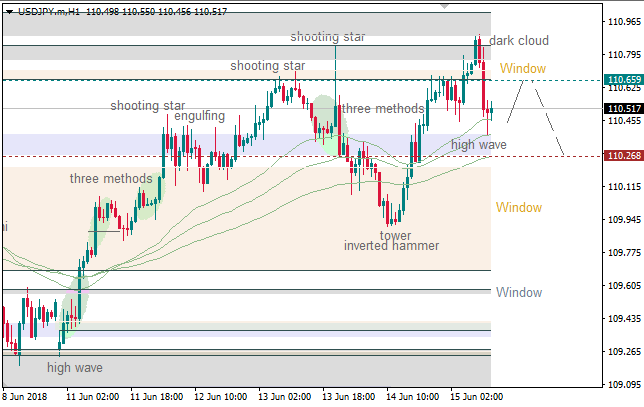Click the gray 'Window' label near 109.605

519,292
